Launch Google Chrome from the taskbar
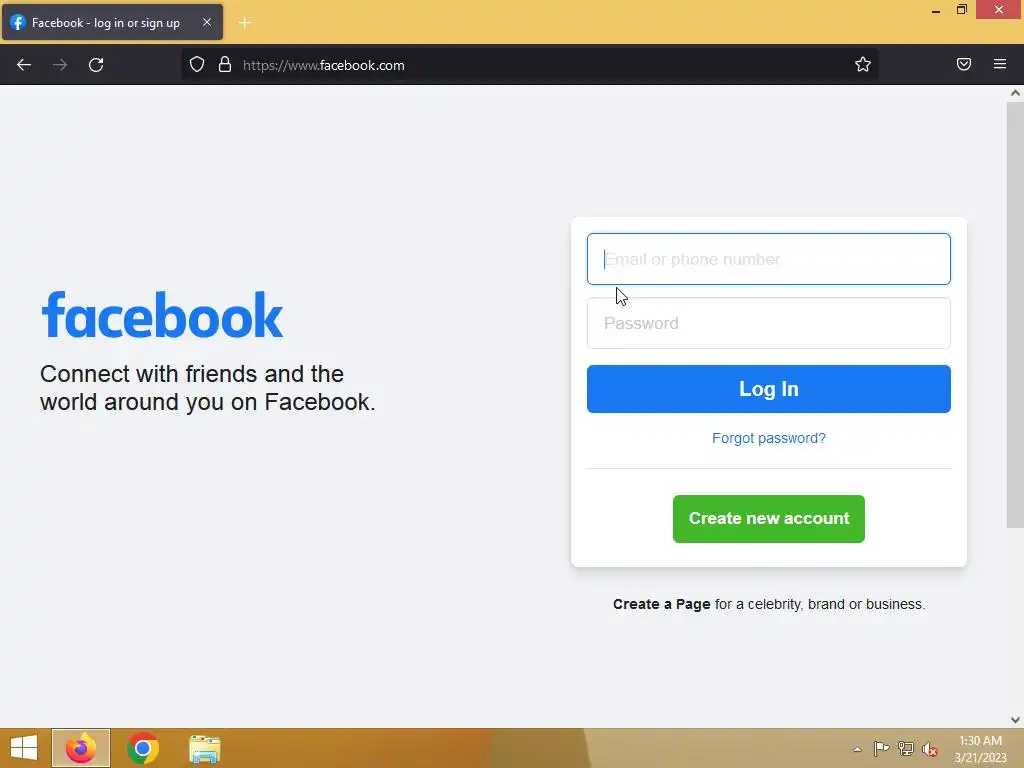 coord(142,748)
